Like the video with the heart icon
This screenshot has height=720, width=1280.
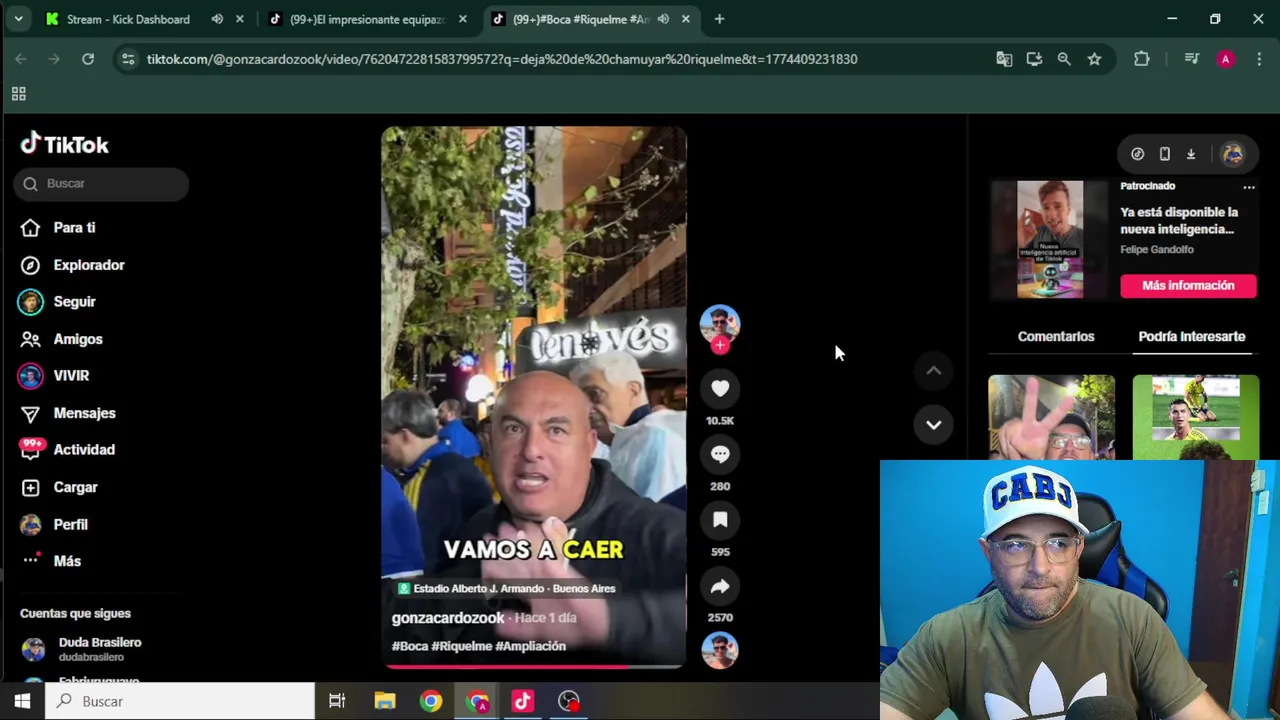point(720,388)
